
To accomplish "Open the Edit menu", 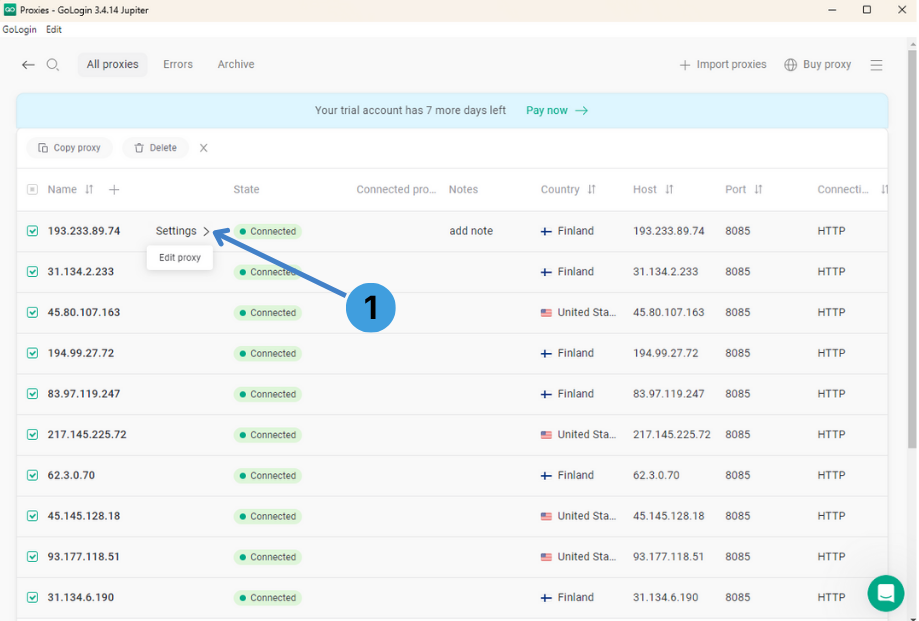I will click(x=54, y=29).
